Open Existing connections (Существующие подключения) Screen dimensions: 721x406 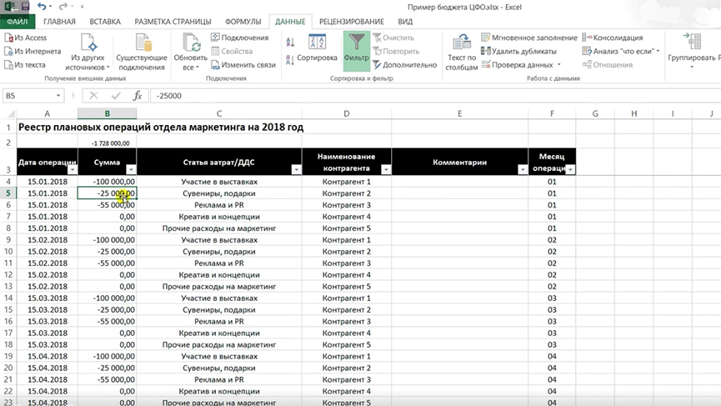pos(142,52)
